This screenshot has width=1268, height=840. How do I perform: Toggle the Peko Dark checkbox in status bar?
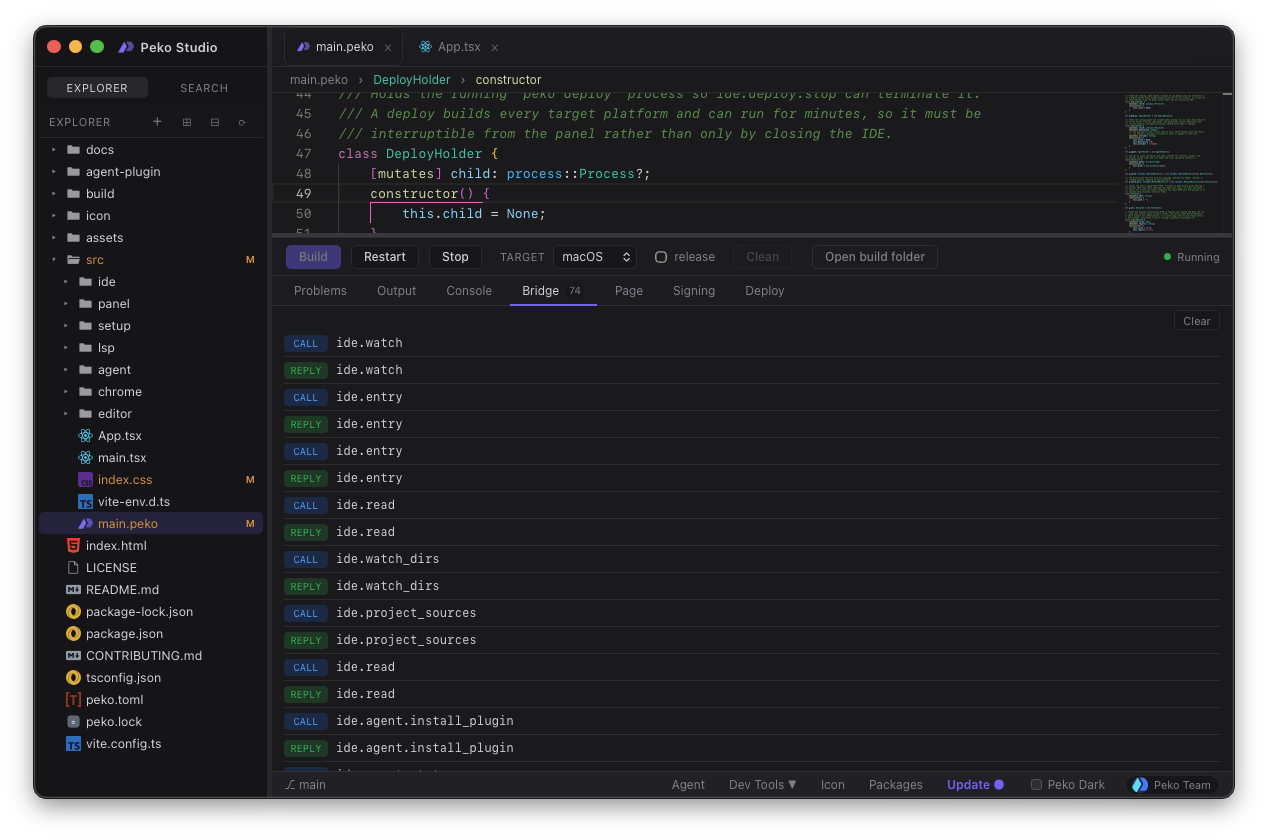coord(1037,785)
